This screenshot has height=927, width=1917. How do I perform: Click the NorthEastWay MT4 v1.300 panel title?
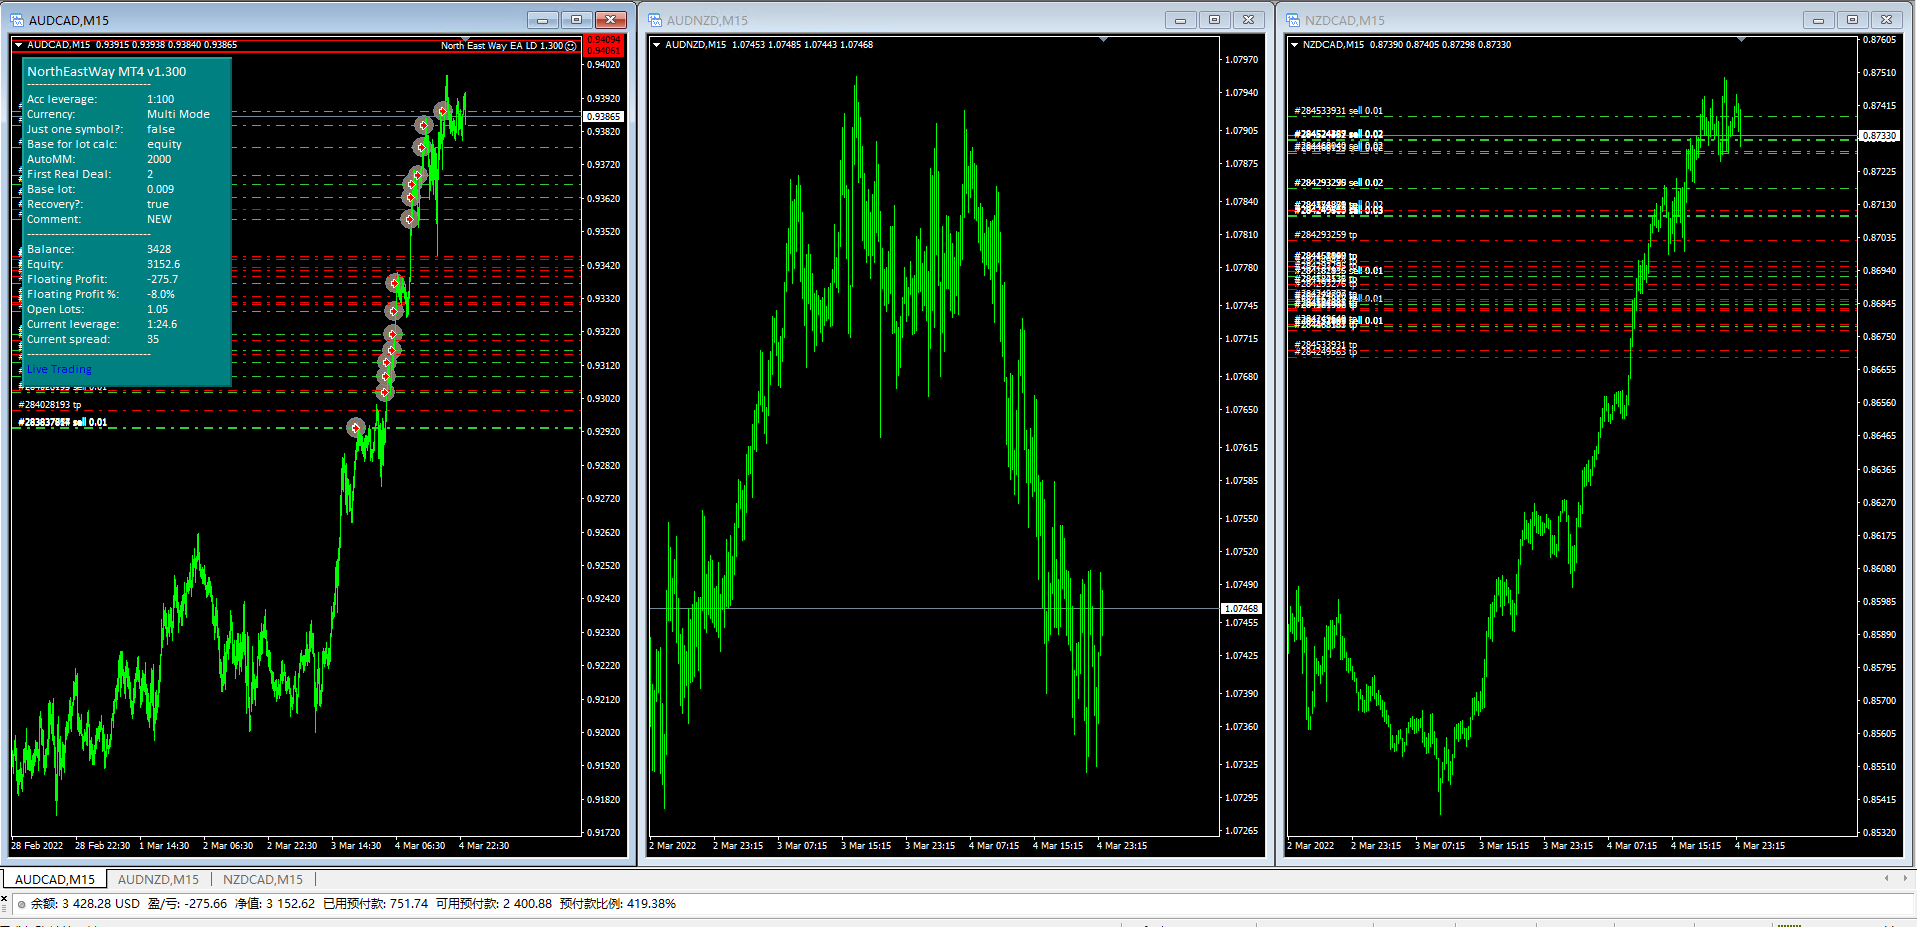click(107, 72)
